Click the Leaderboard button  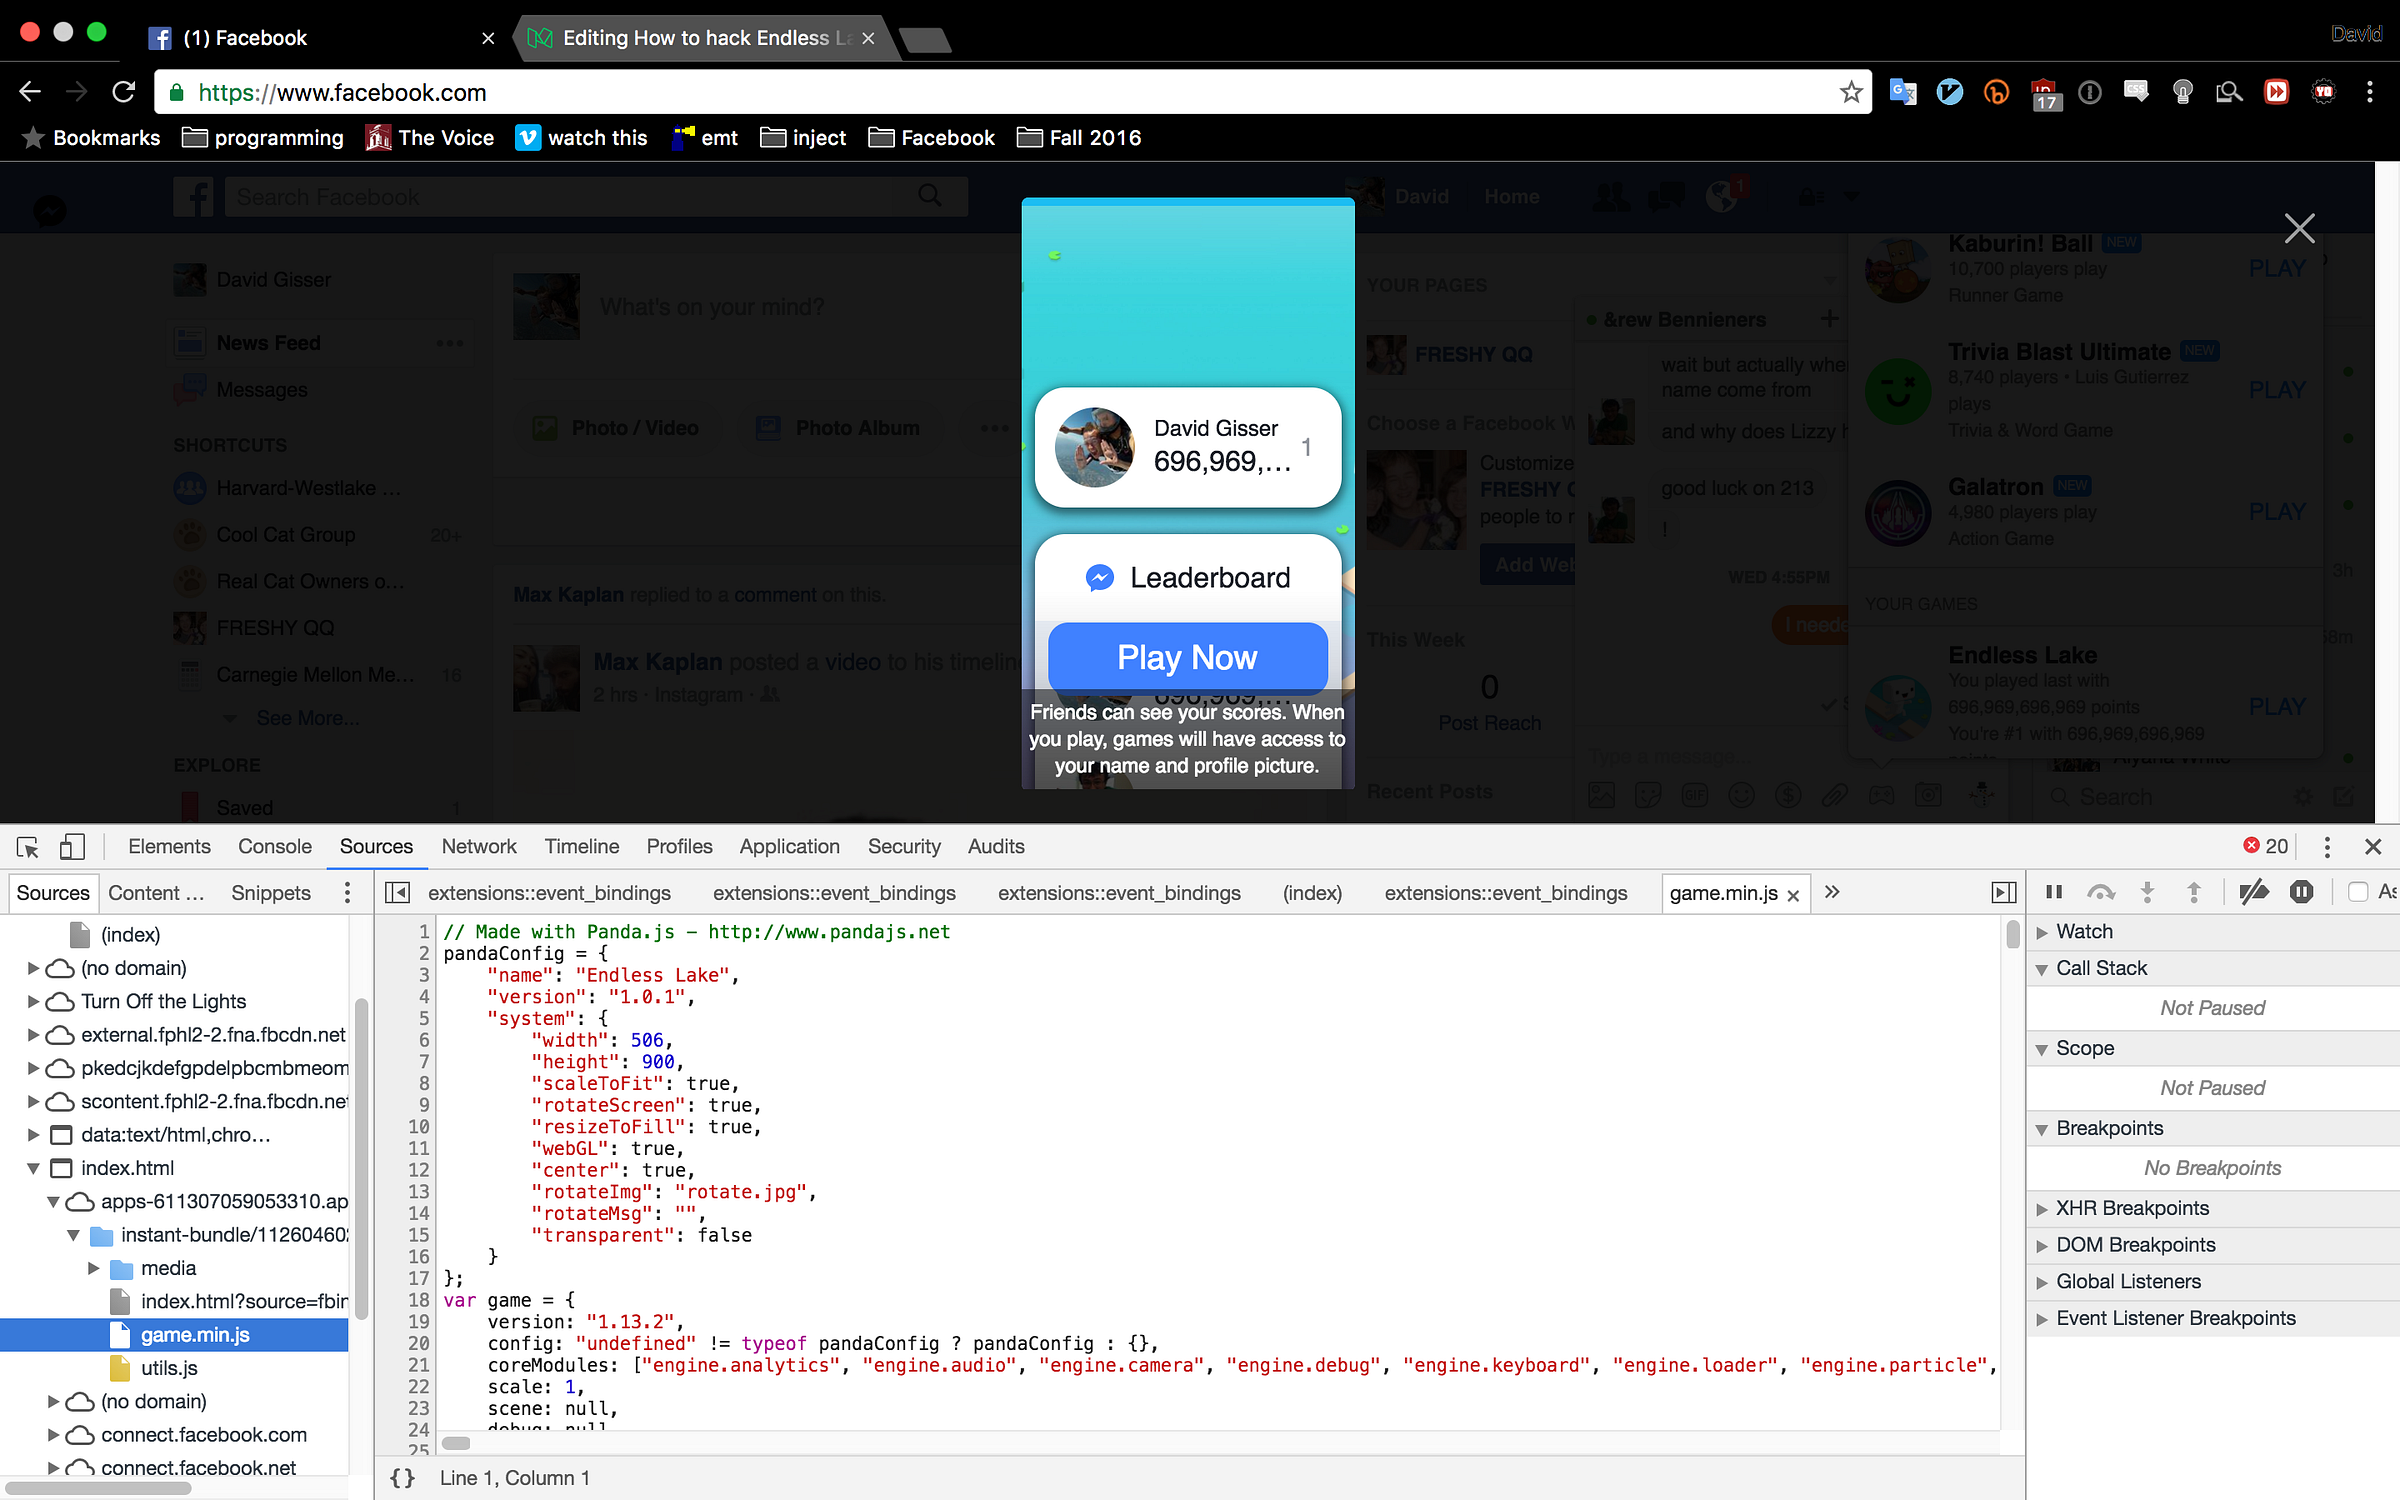point(1187,578)
